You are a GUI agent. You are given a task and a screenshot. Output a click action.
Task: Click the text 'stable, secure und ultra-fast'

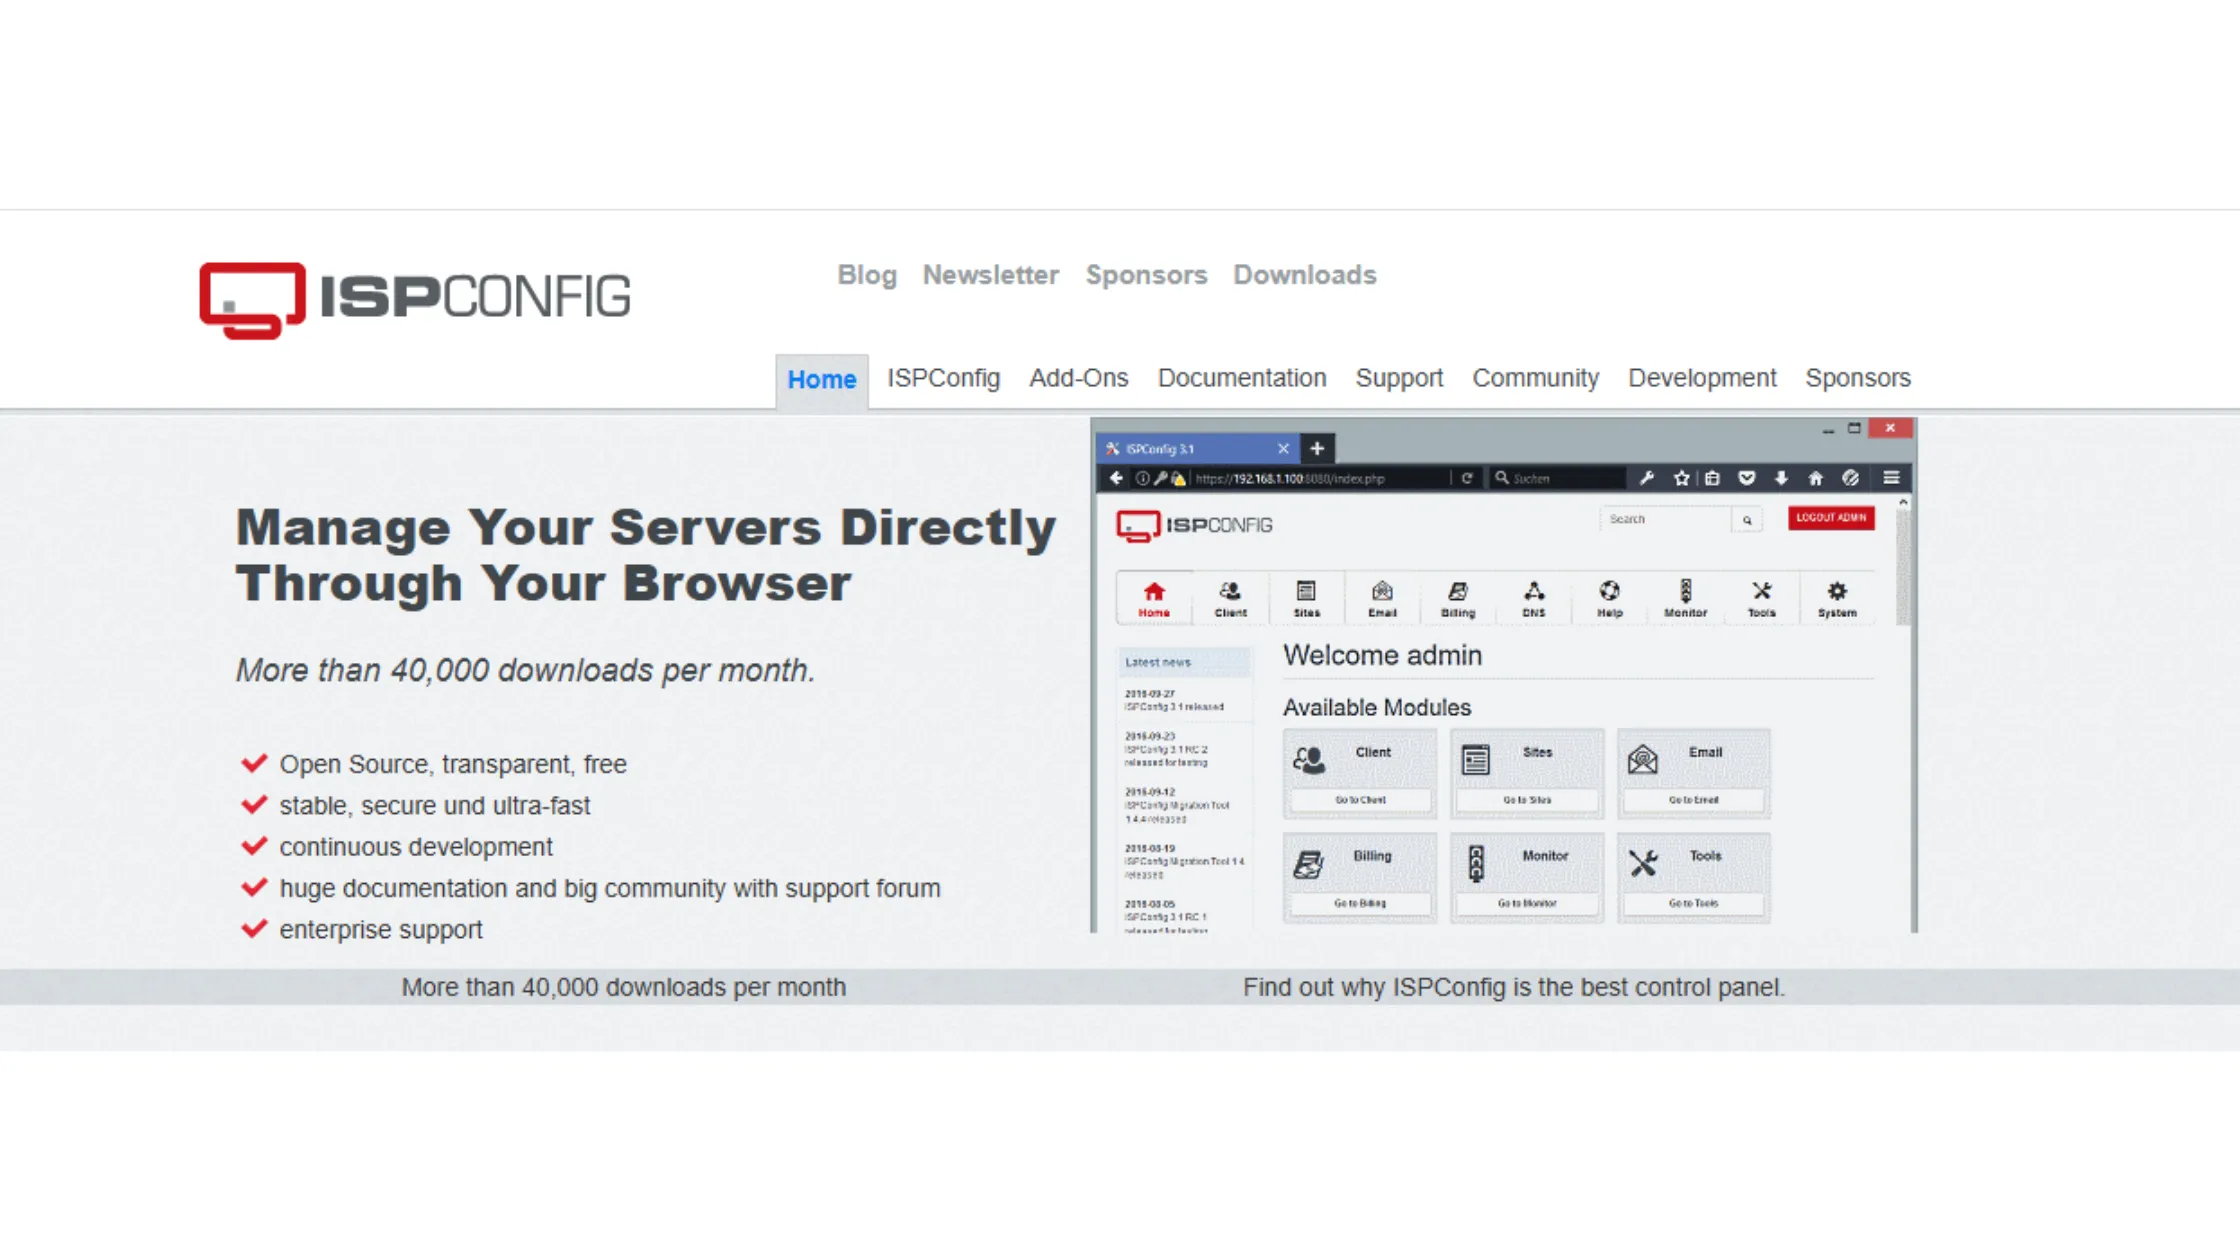click(435, 806)
